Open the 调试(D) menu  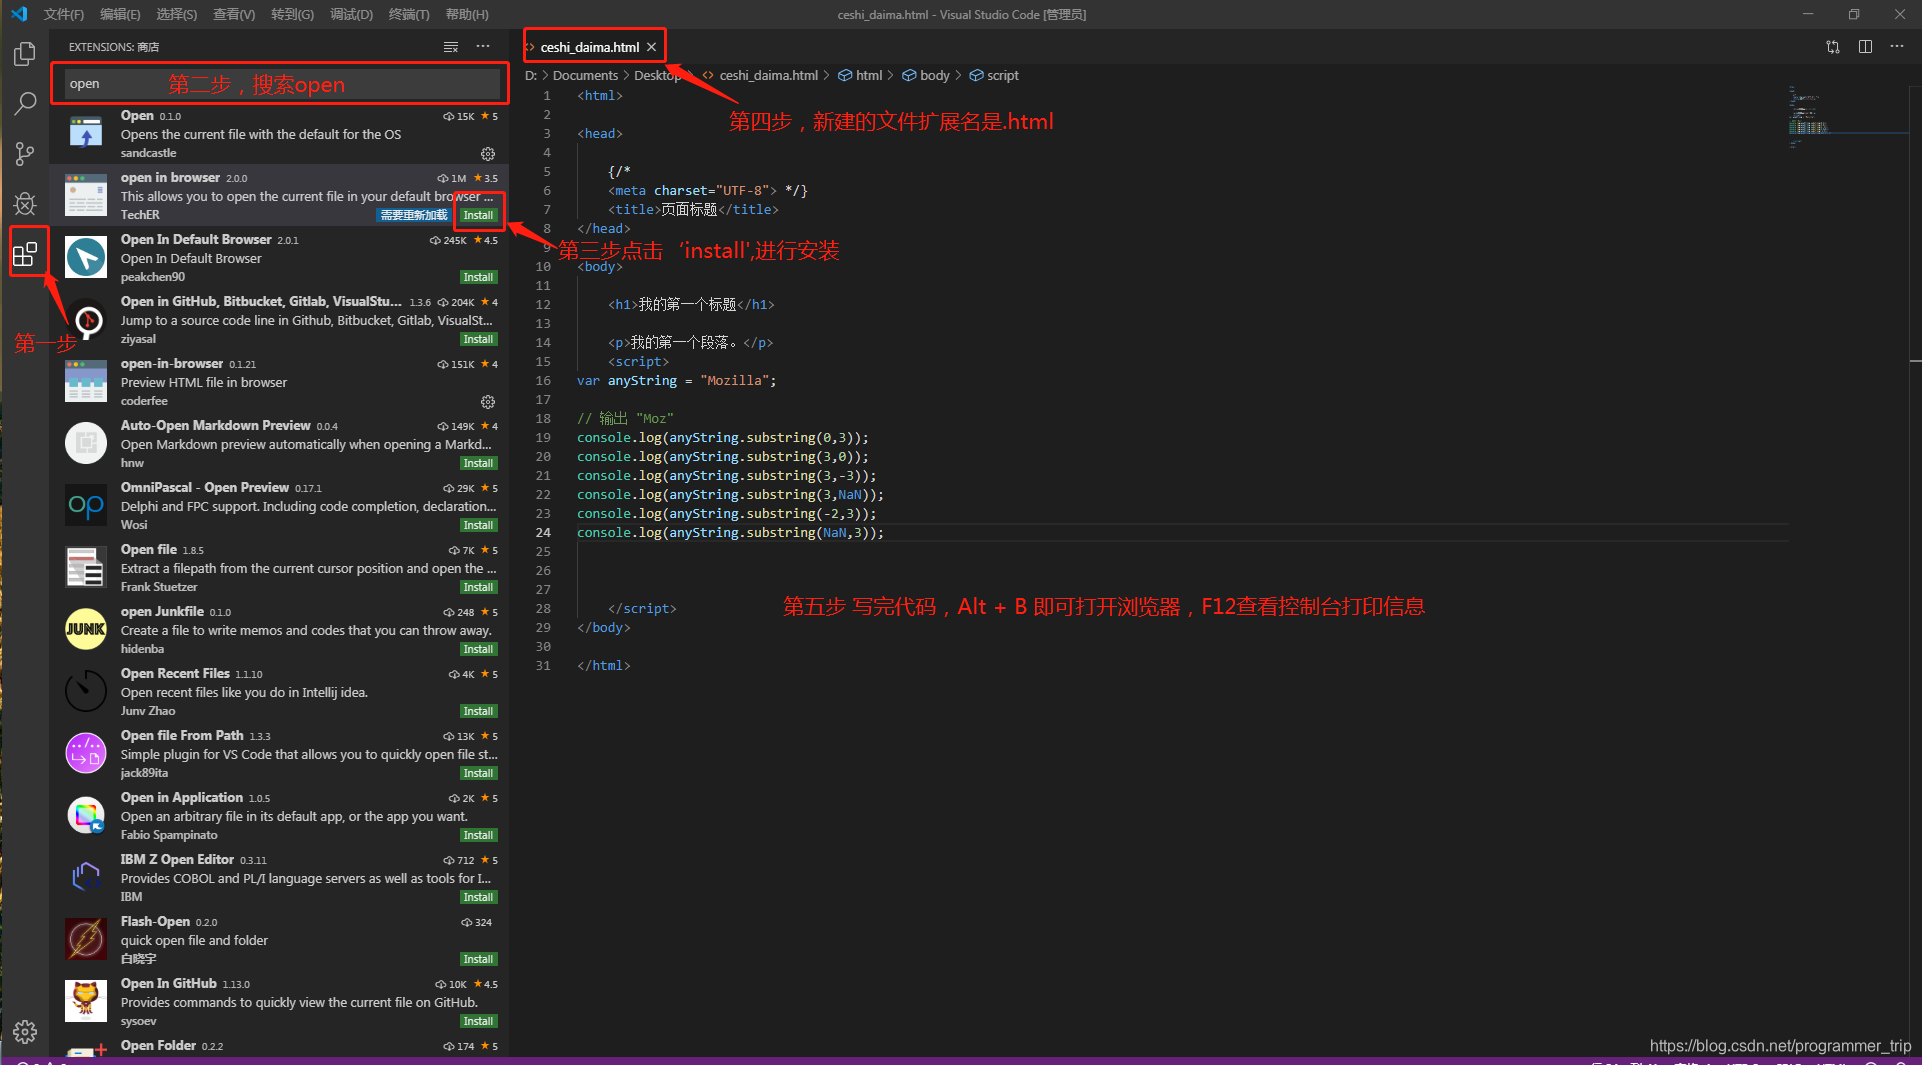click(x=351, y=14)
